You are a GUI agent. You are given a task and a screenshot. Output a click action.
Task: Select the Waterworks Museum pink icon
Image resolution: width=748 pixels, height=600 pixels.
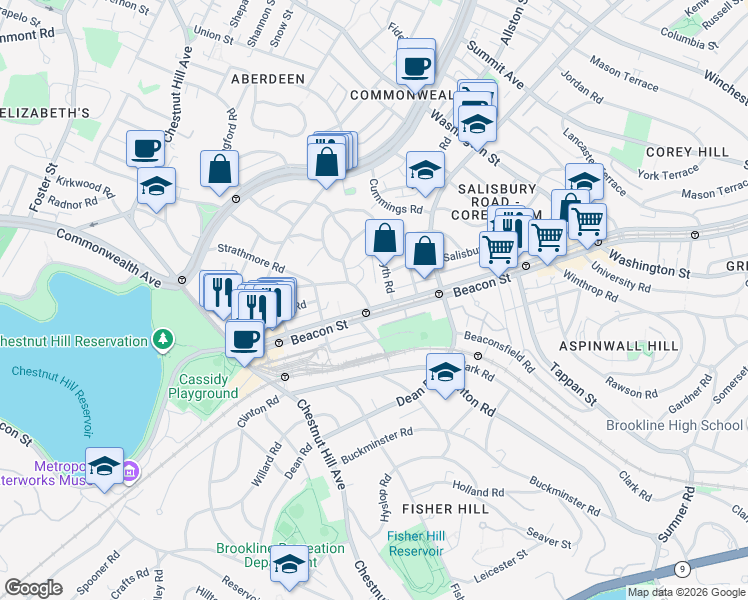coord(130,472)
